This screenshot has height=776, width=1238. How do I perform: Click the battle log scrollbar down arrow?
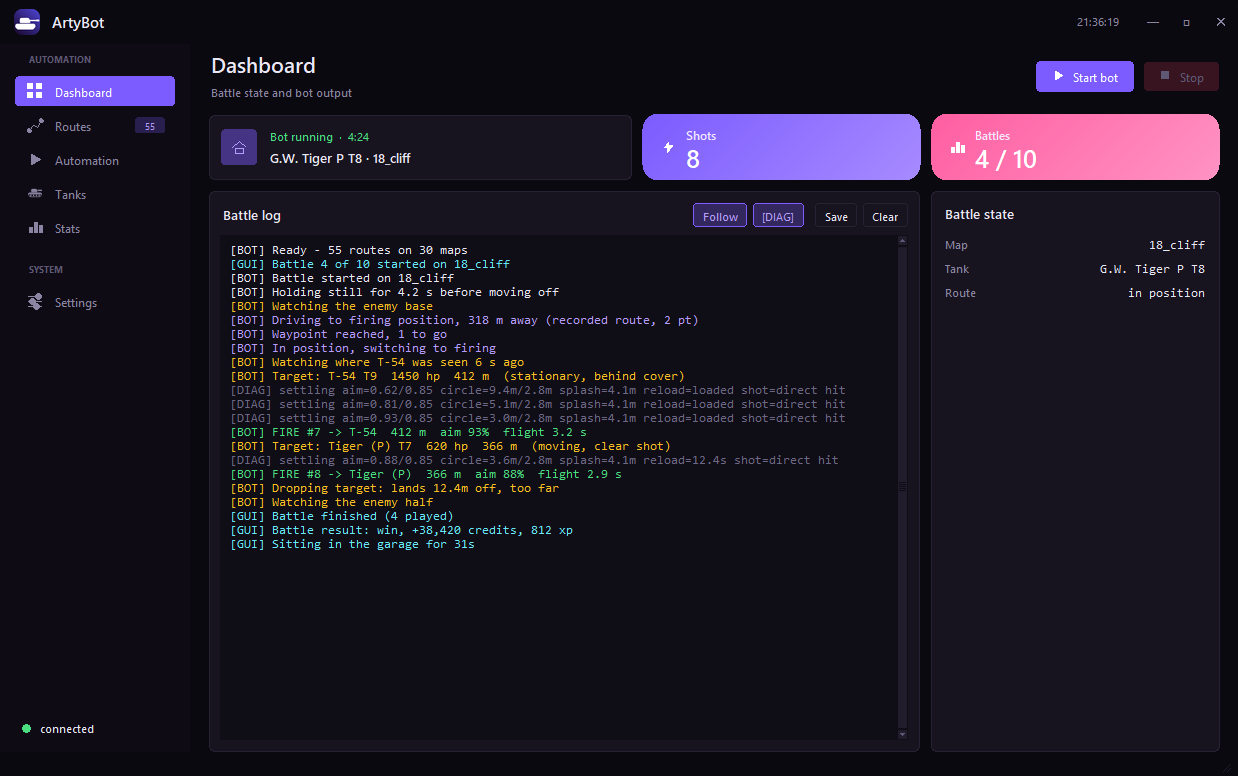point(902,734)
